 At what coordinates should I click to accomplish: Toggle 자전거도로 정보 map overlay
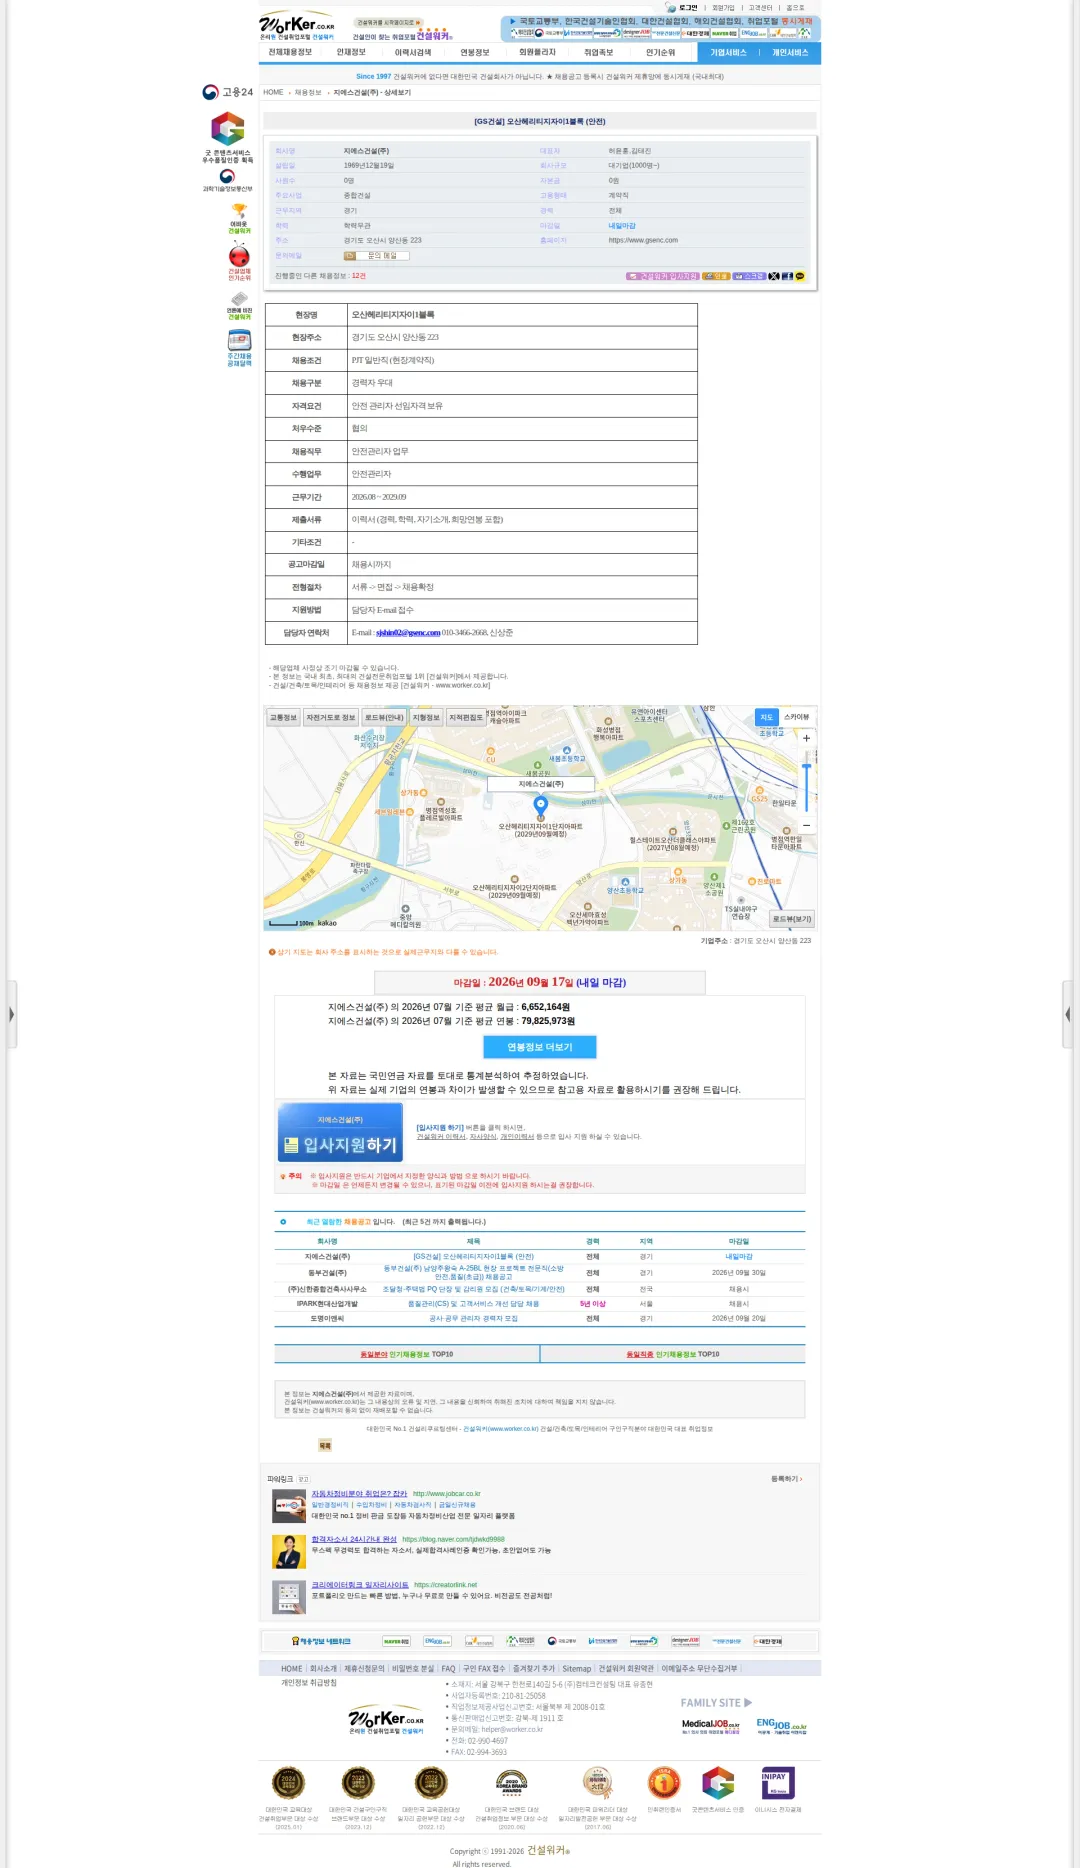331,717
